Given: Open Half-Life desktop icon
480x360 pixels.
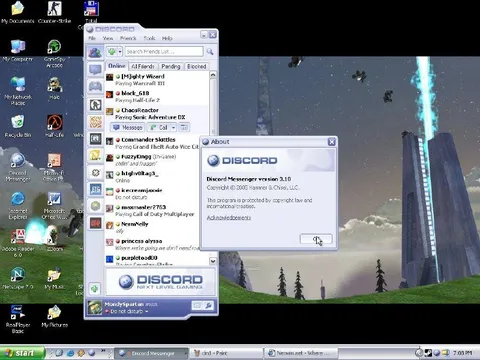Looking at the screenshot, I should [x=54, y=127].
